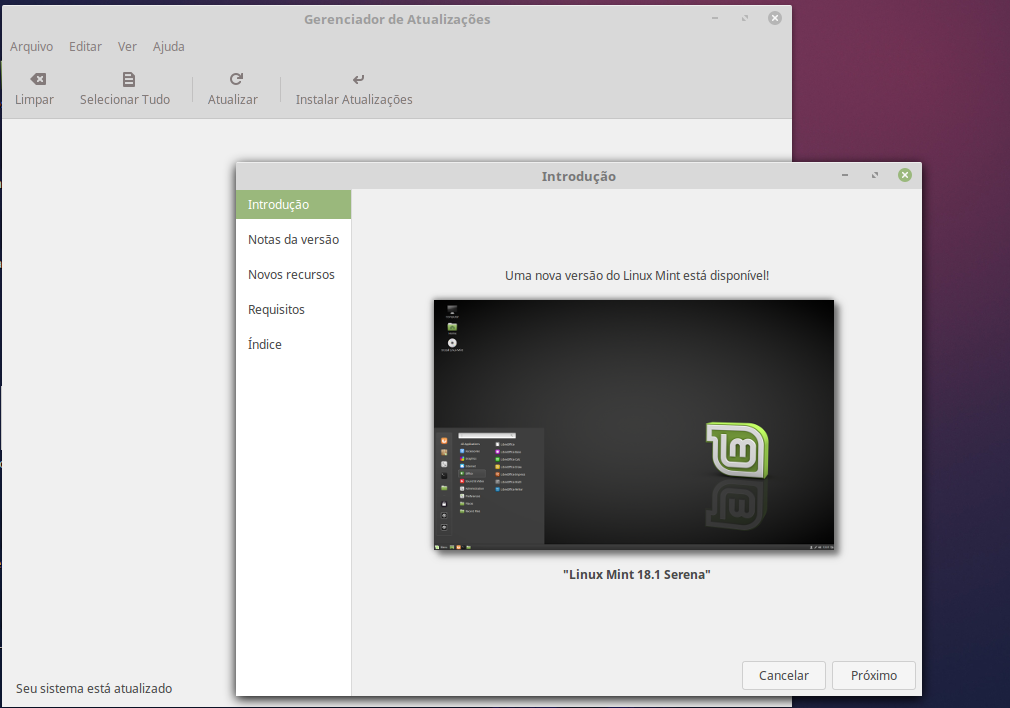Proceed using the Próximo button
The height and width of the screenshot is (708, 1010).
coord(873,675)
